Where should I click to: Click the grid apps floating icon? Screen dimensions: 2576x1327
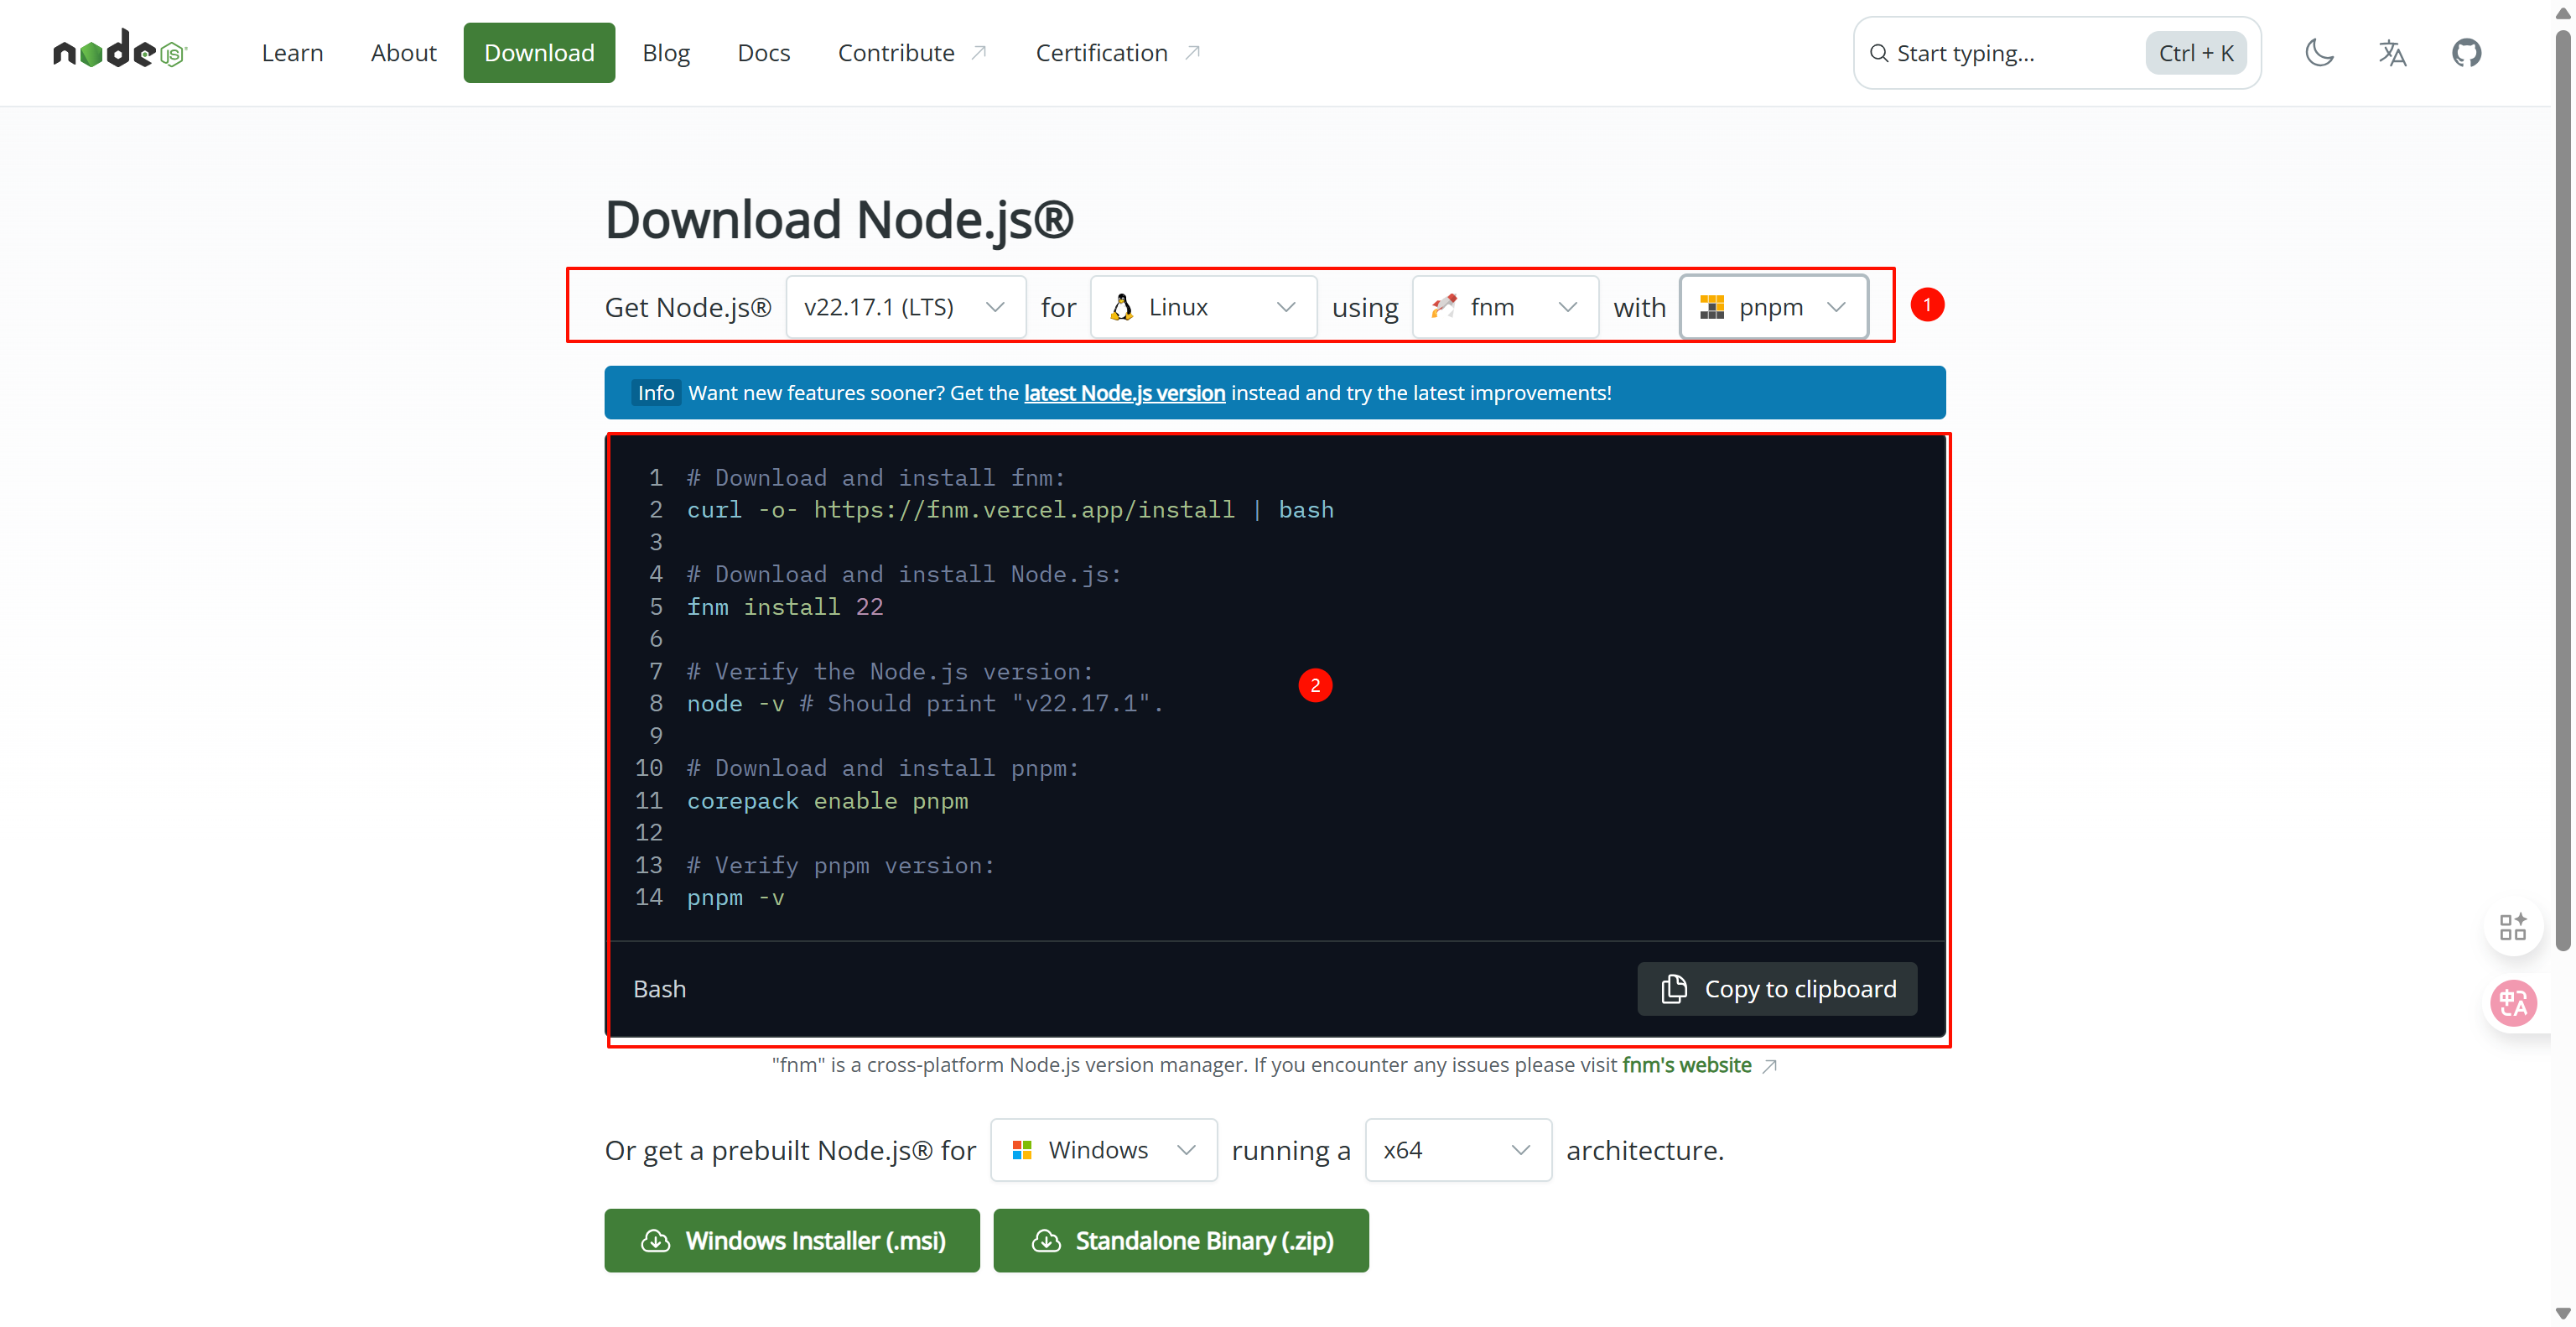click(2513, 927)
